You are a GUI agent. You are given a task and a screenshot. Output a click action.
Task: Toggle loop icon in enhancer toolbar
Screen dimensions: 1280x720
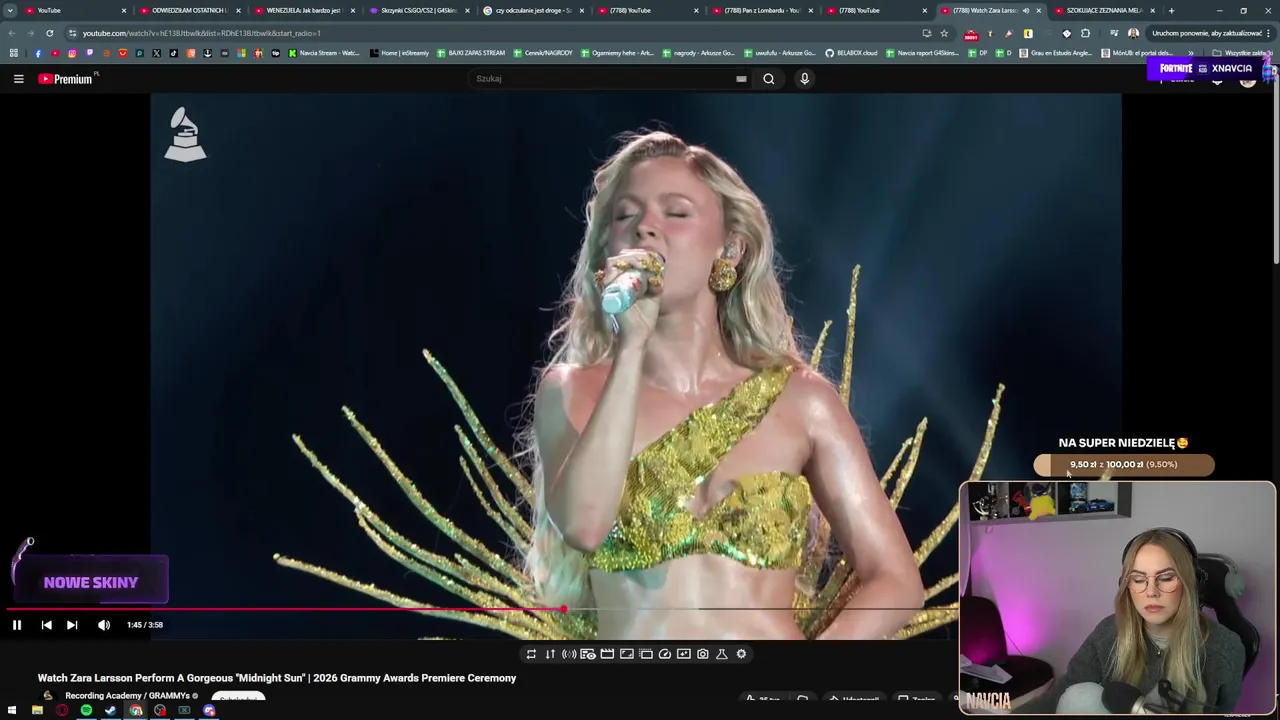tap(531, 654)
